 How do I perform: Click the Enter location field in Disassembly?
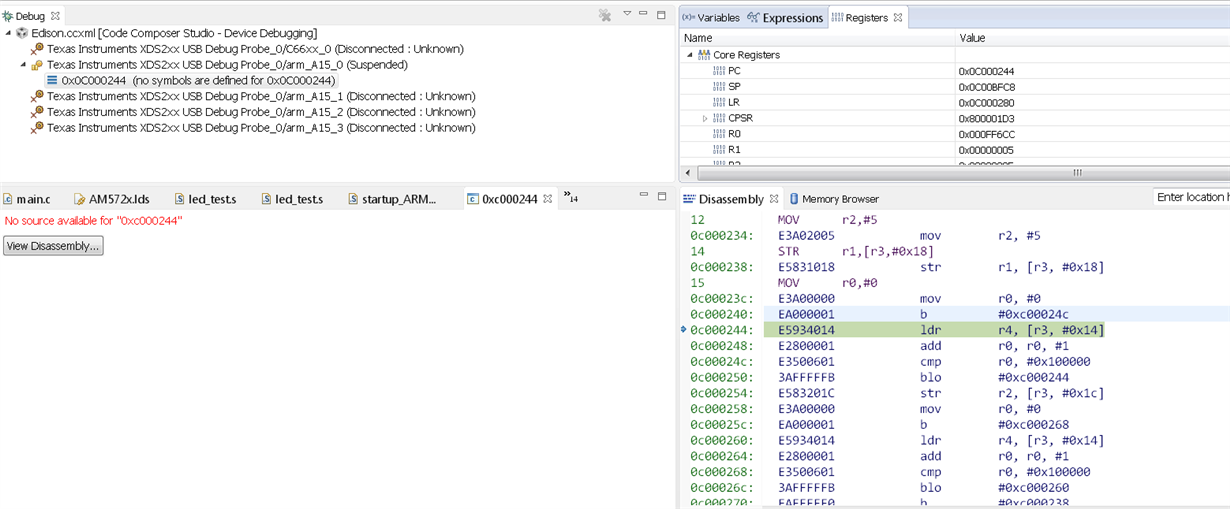click(1192, 197)
